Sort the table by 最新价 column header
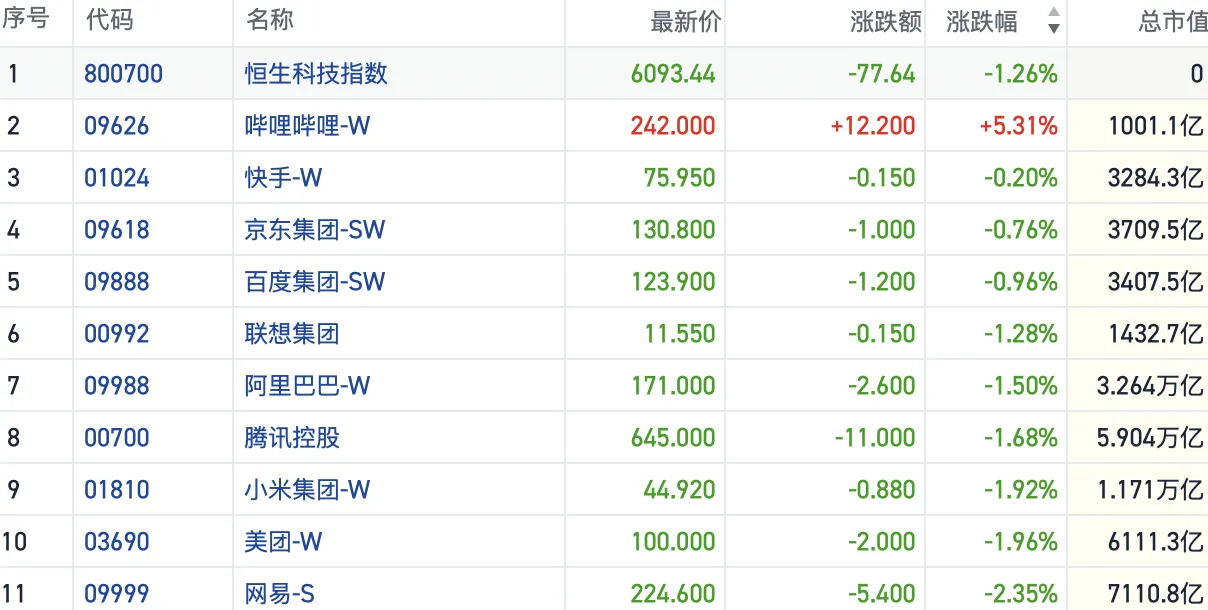Viewport: 1208px width, 610px height. click(685, 21)
